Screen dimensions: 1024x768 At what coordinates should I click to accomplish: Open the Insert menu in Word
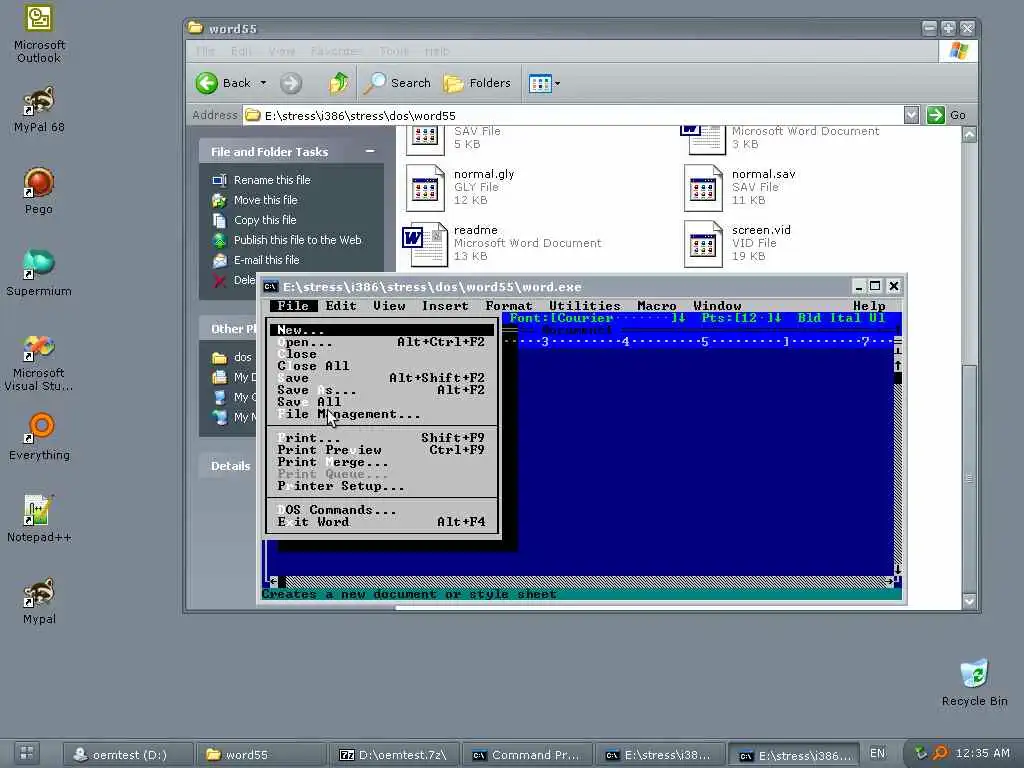445,306
